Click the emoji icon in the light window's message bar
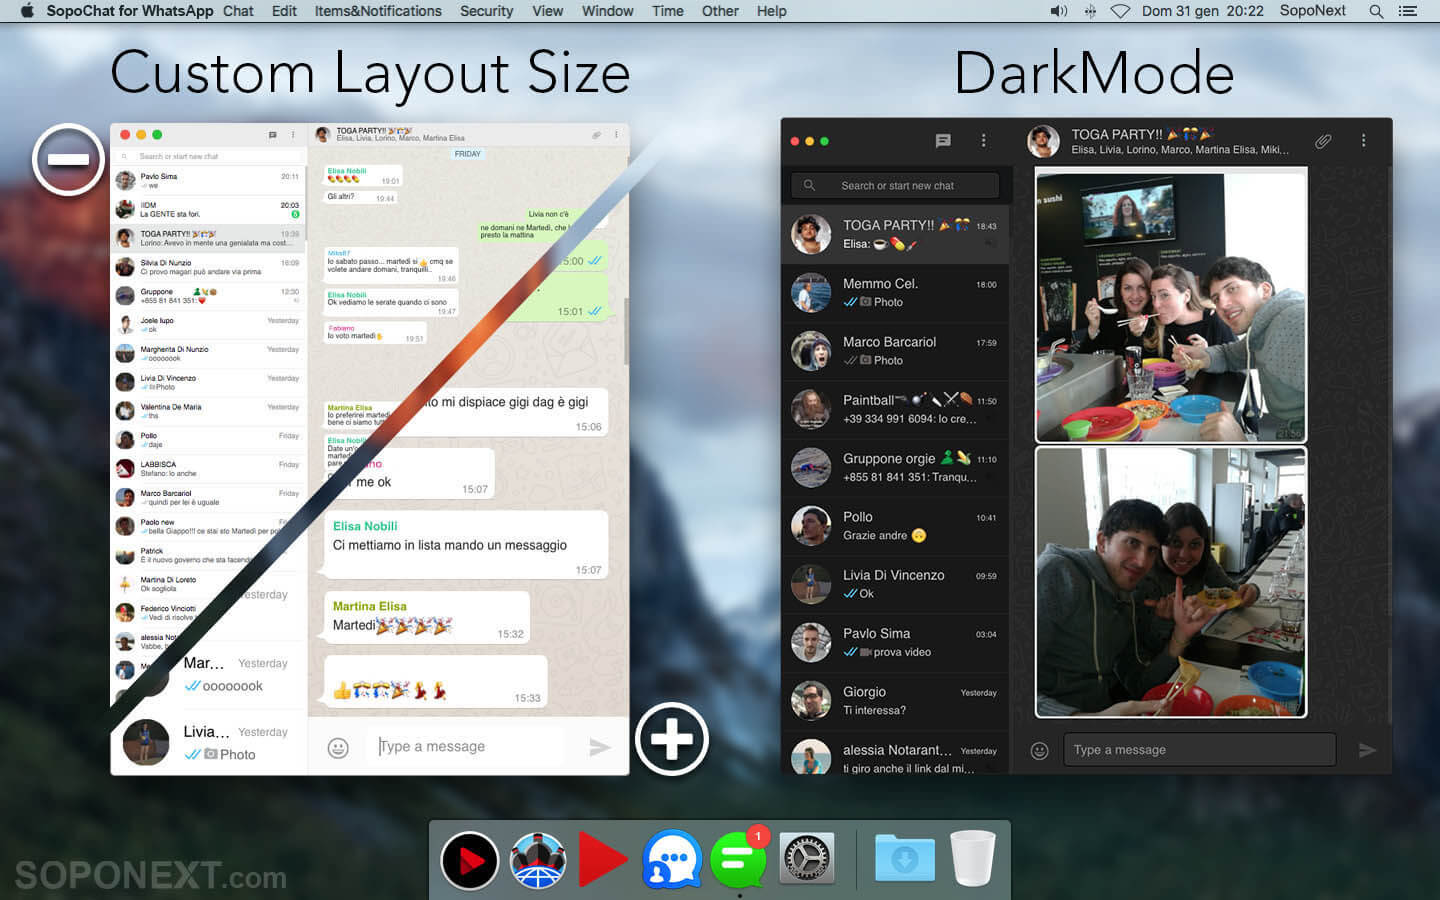Screen dimensions: 1440x900 338,748
